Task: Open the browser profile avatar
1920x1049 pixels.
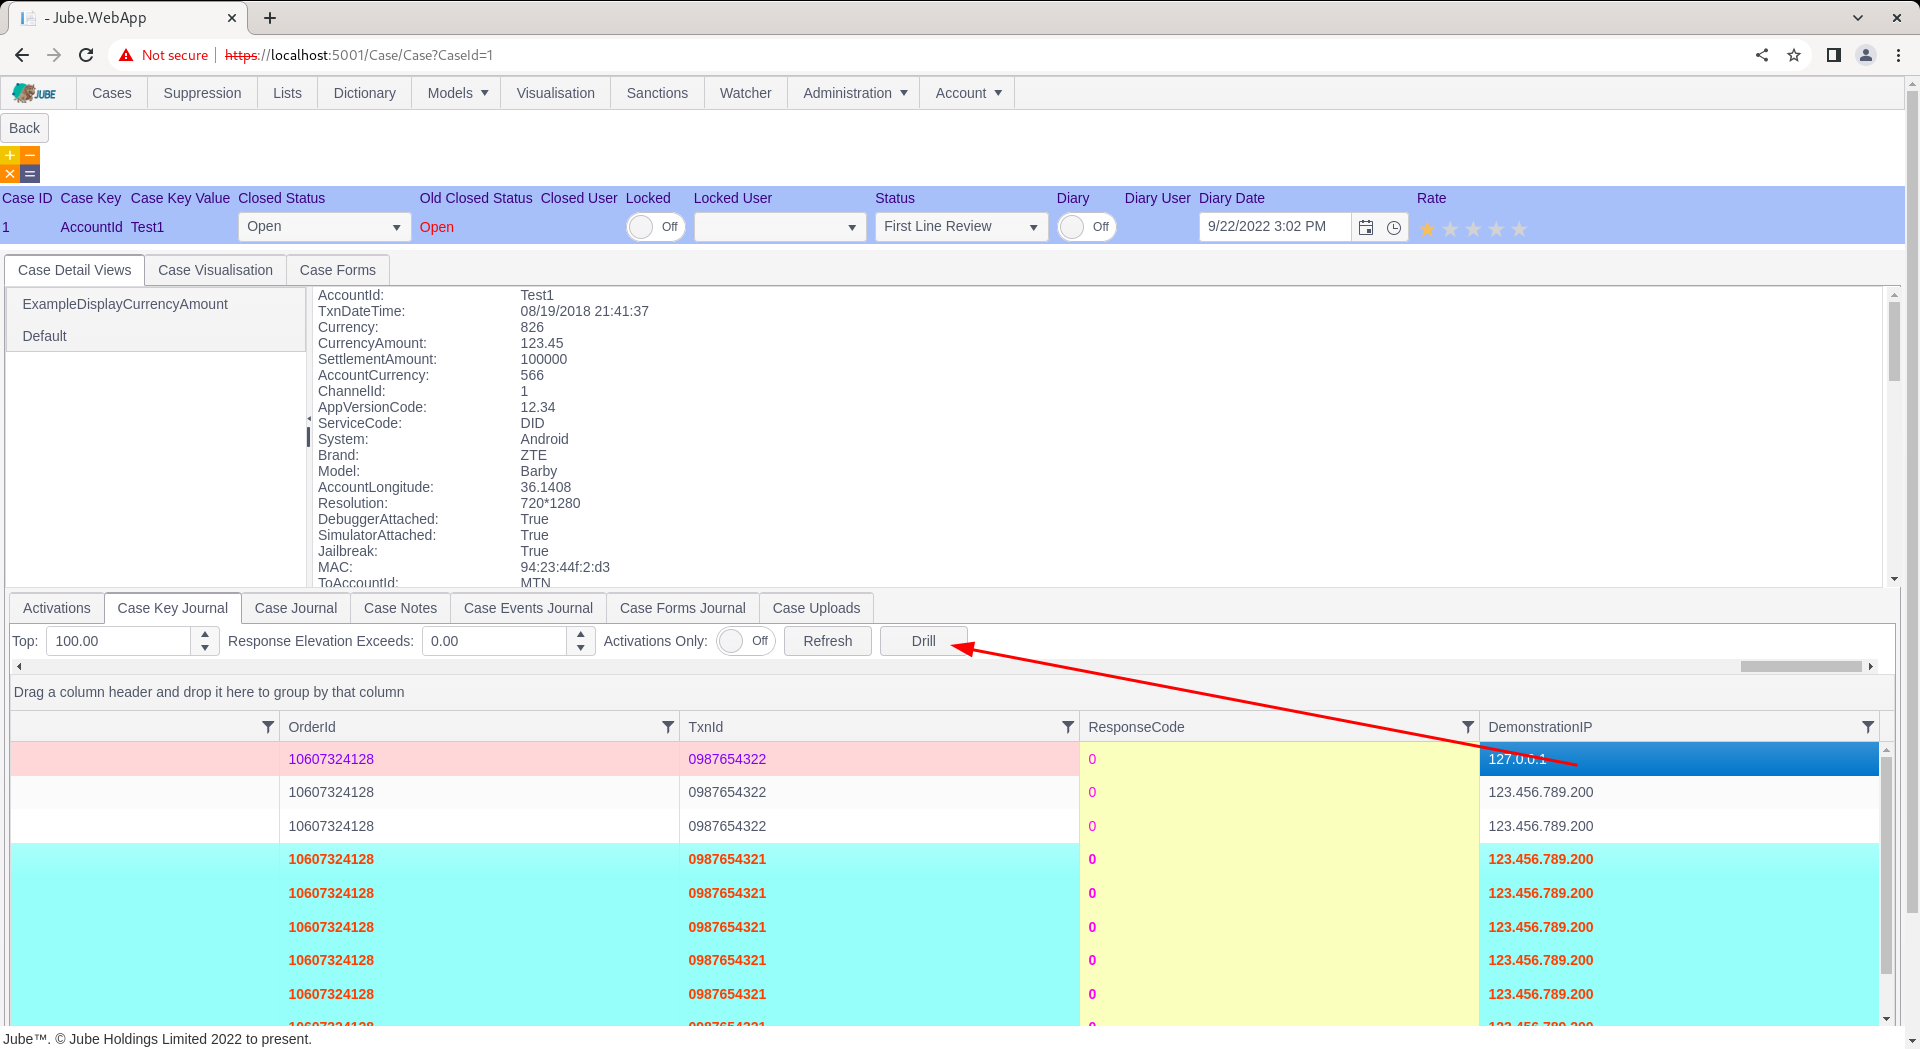Action: click(x=1866, y=55)
